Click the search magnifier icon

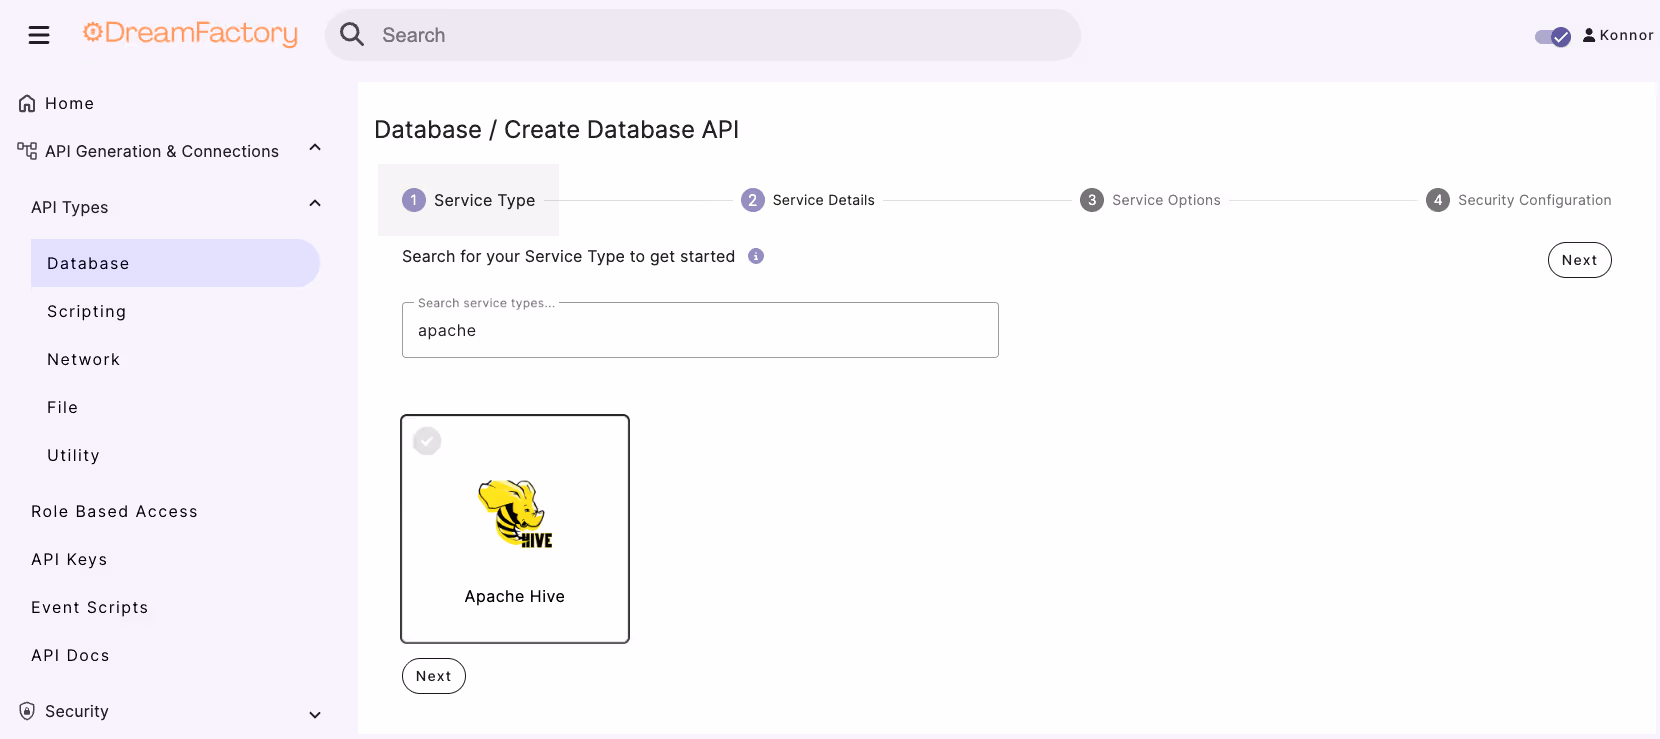352,35
